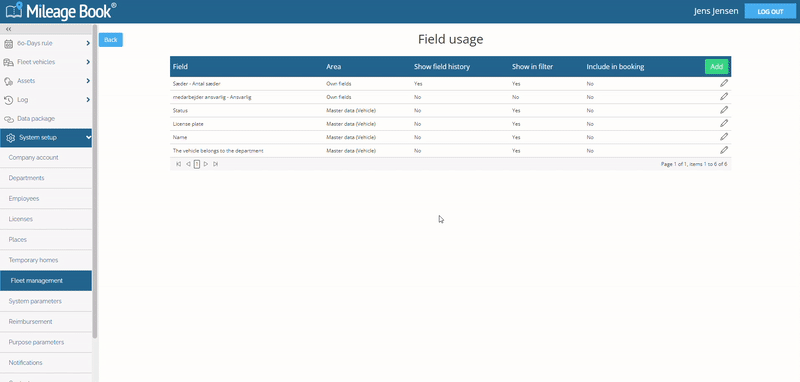Screen dimensions: 800x382
Task: Click the Data package icon
Action: tap(8, 119)
